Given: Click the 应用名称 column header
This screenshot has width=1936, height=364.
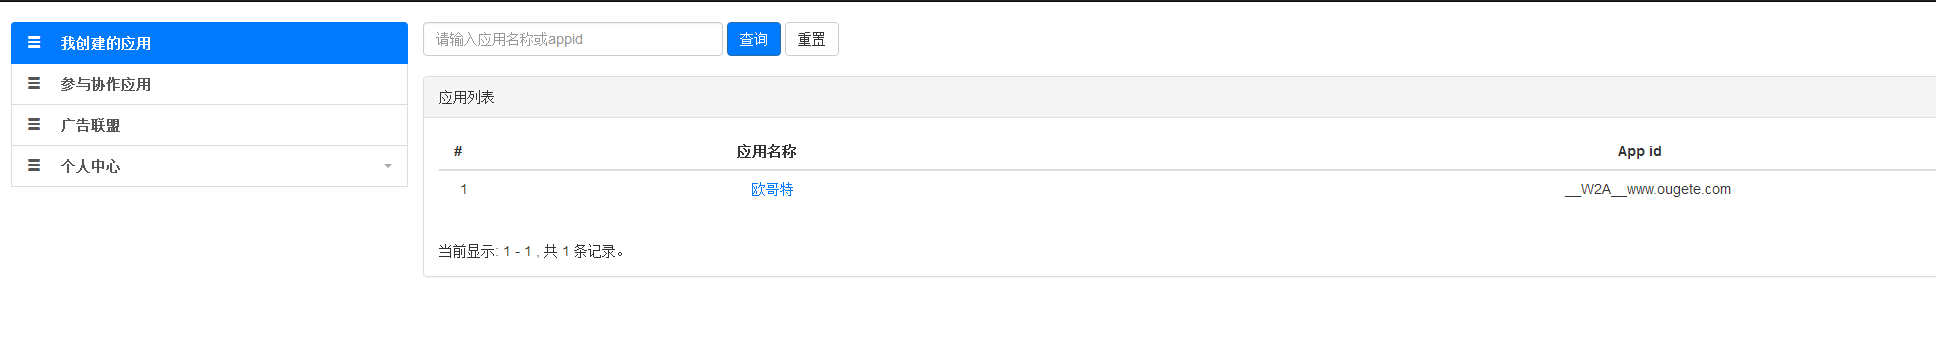Looking at the screenshot, I should (767, 151).
